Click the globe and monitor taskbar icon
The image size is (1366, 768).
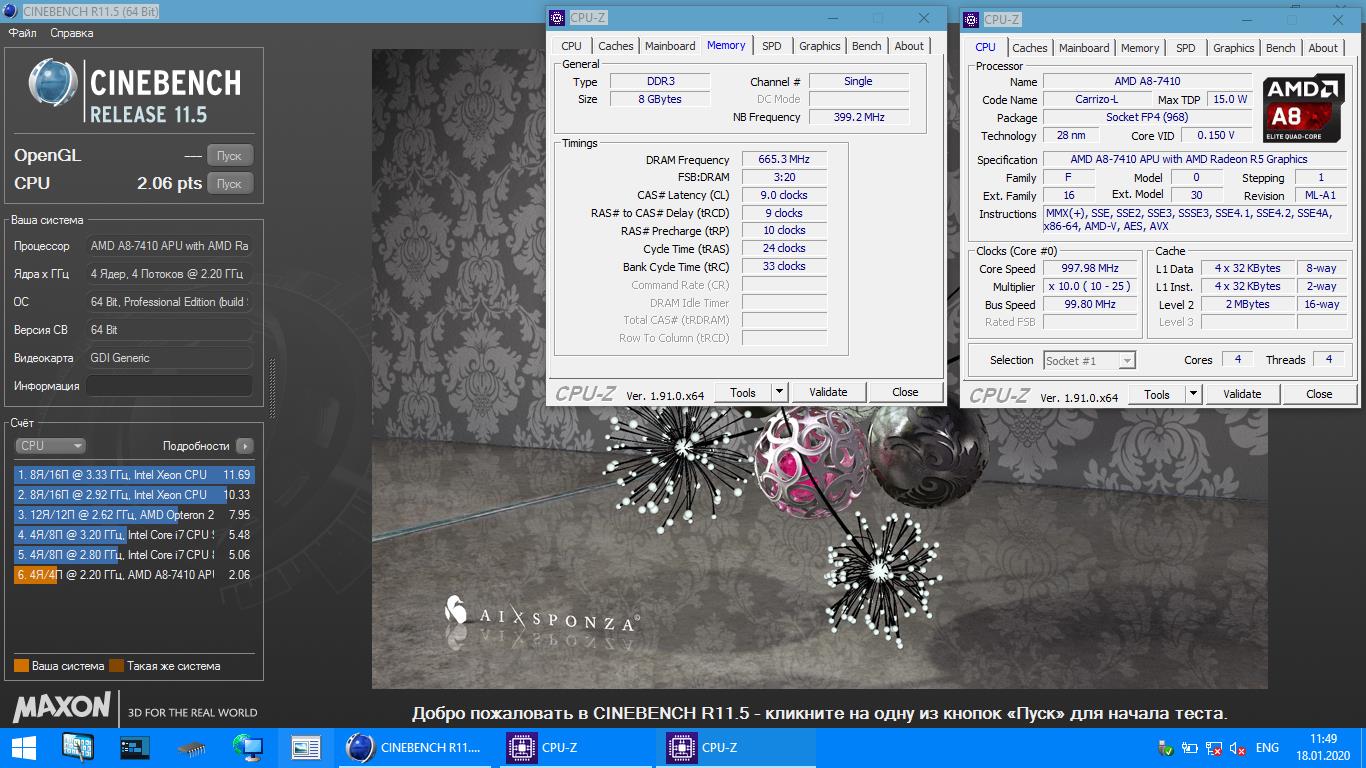[247, 748]
